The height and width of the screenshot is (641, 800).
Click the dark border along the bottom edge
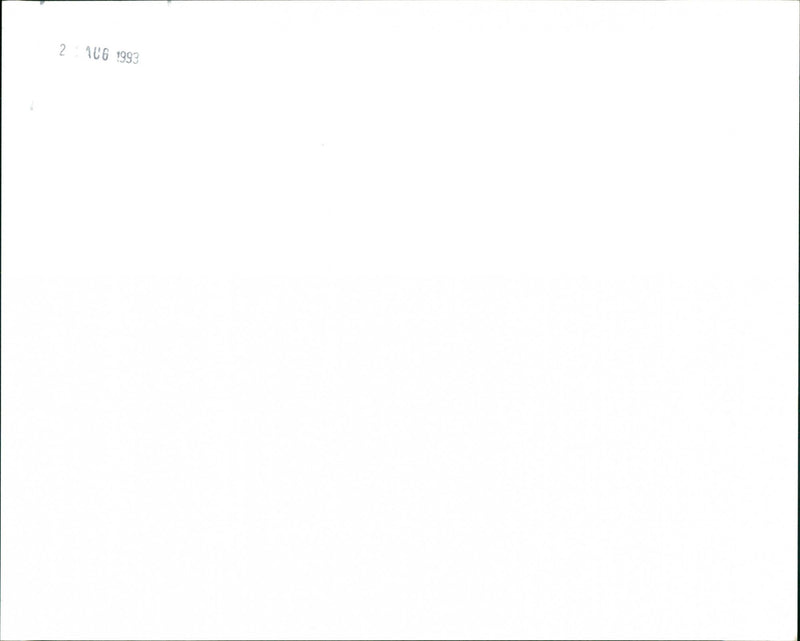[400, 639]
